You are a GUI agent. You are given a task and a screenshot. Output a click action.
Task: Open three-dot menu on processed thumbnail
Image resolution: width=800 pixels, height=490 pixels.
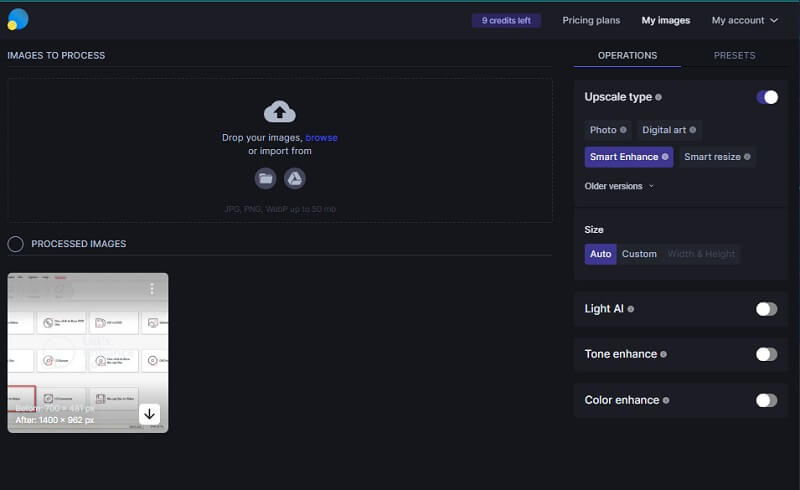[x=152, y=289]
